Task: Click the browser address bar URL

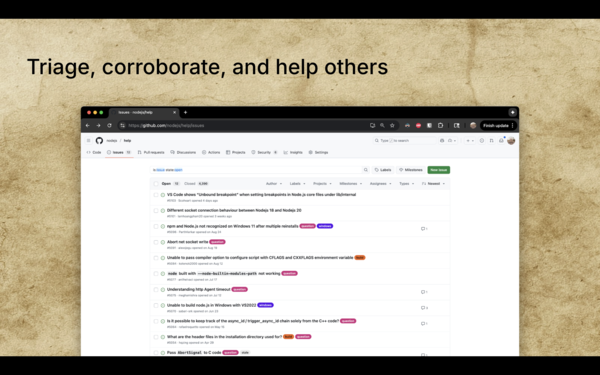Action: (166, 126)
